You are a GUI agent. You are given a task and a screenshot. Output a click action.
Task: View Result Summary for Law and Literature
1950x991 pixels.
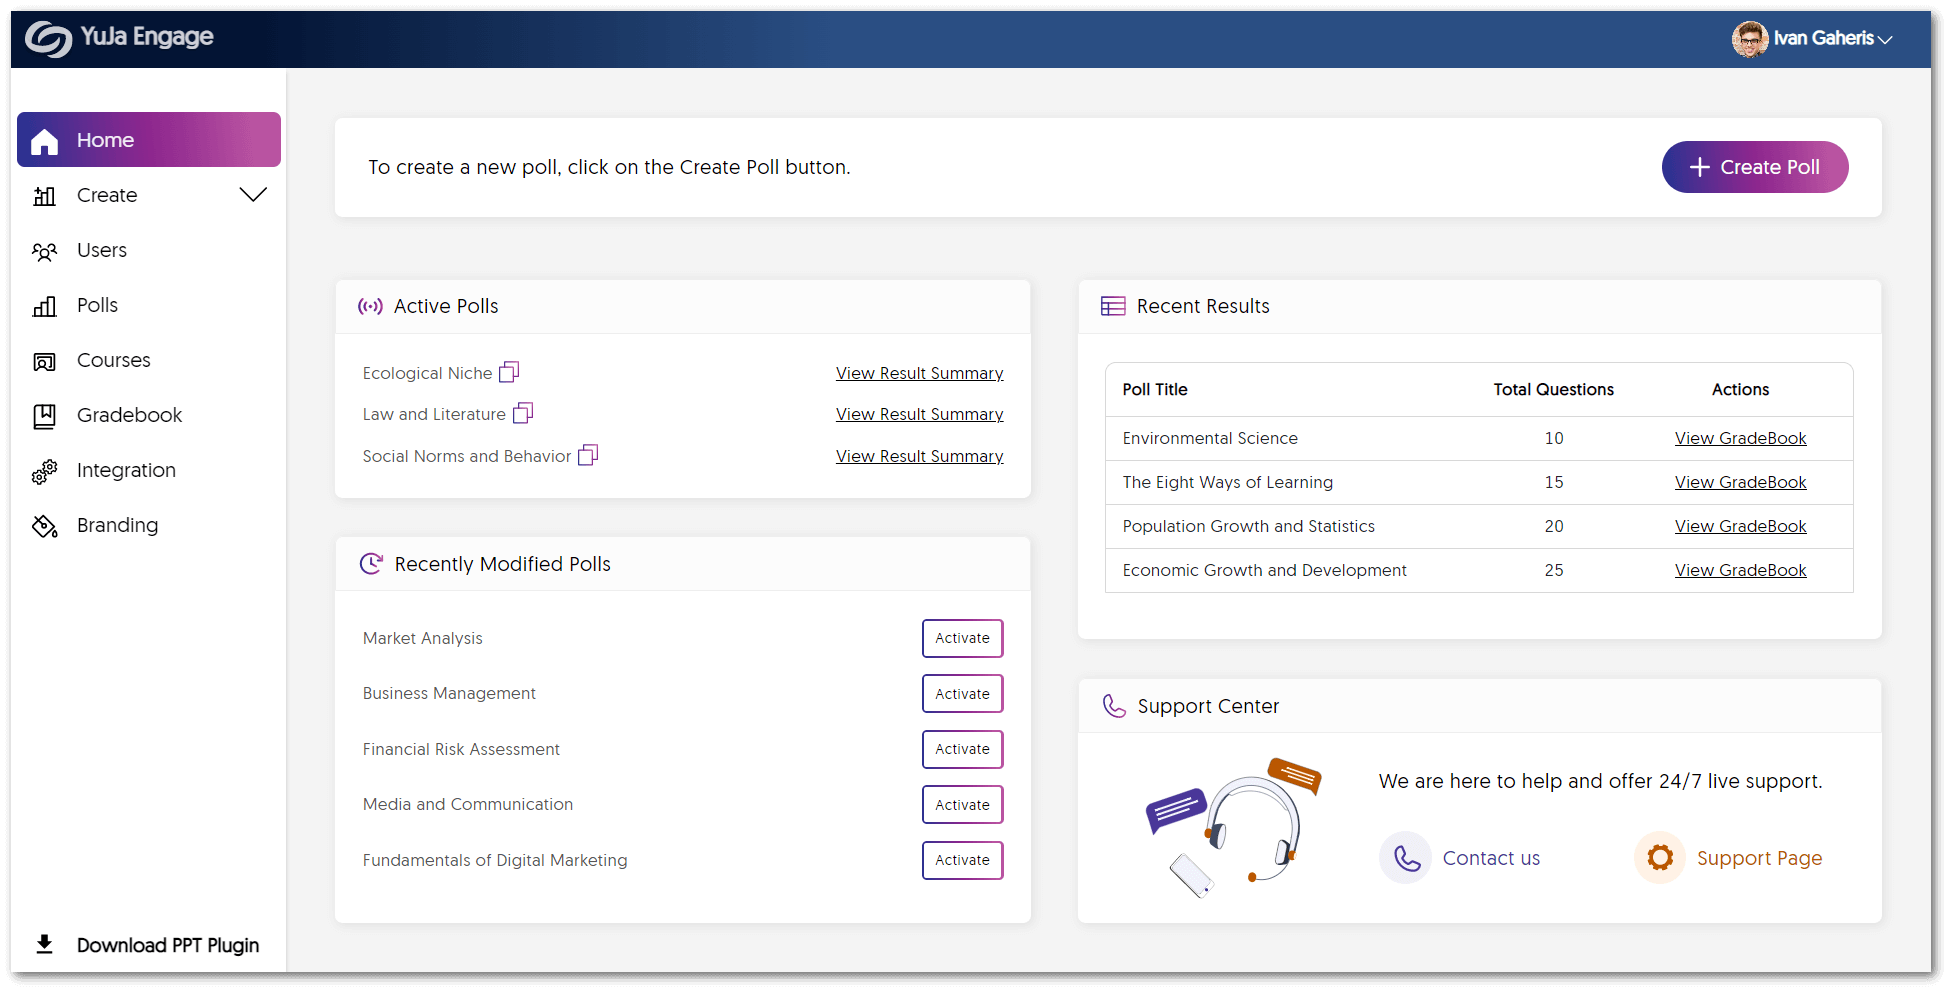coord(919,414)
